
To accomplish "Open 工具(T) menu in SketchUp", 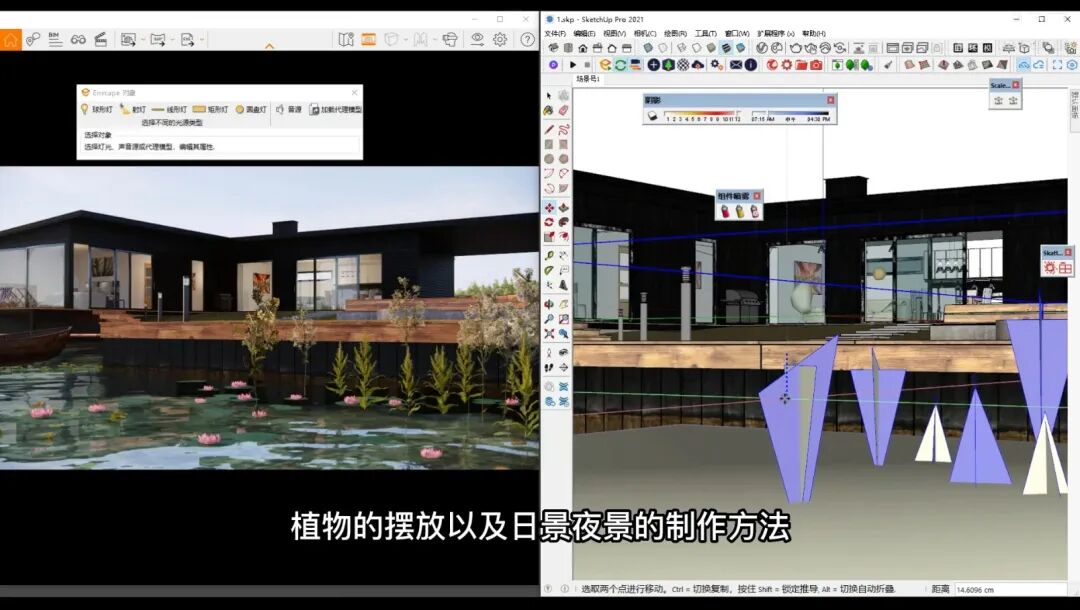I will (x=705, y=33).
